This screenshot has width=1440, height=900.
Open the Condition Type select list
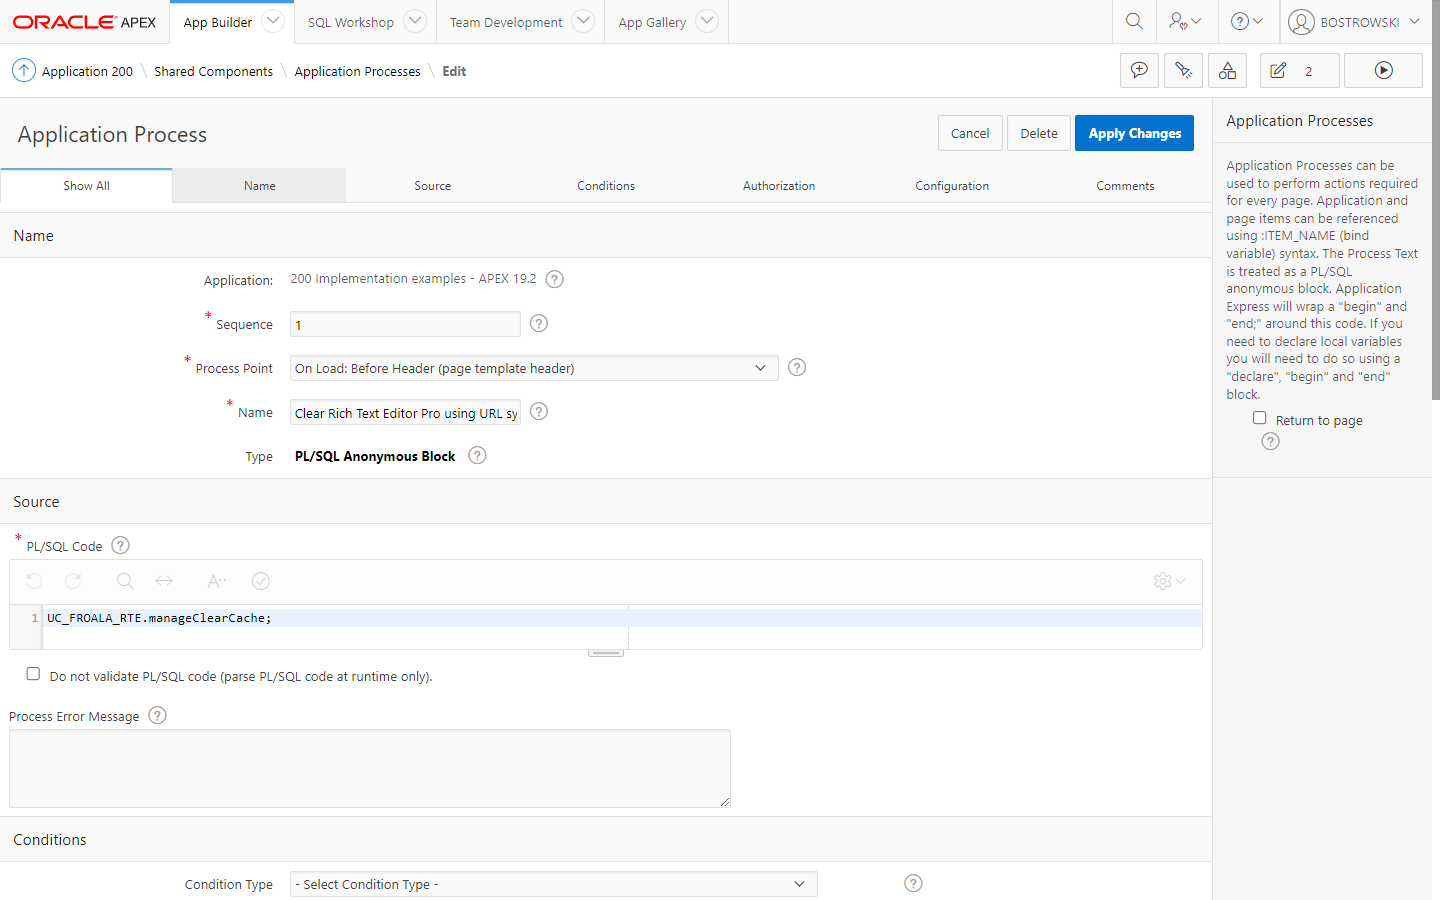[553, 884]
